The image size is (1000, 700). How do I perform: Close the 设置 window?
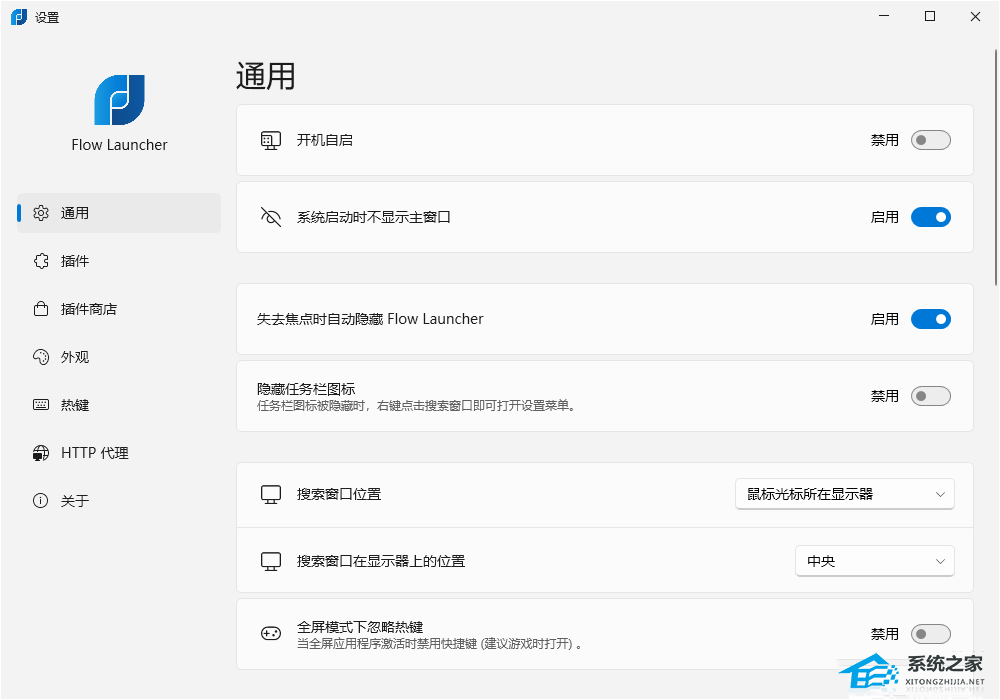tap(975, 17)
